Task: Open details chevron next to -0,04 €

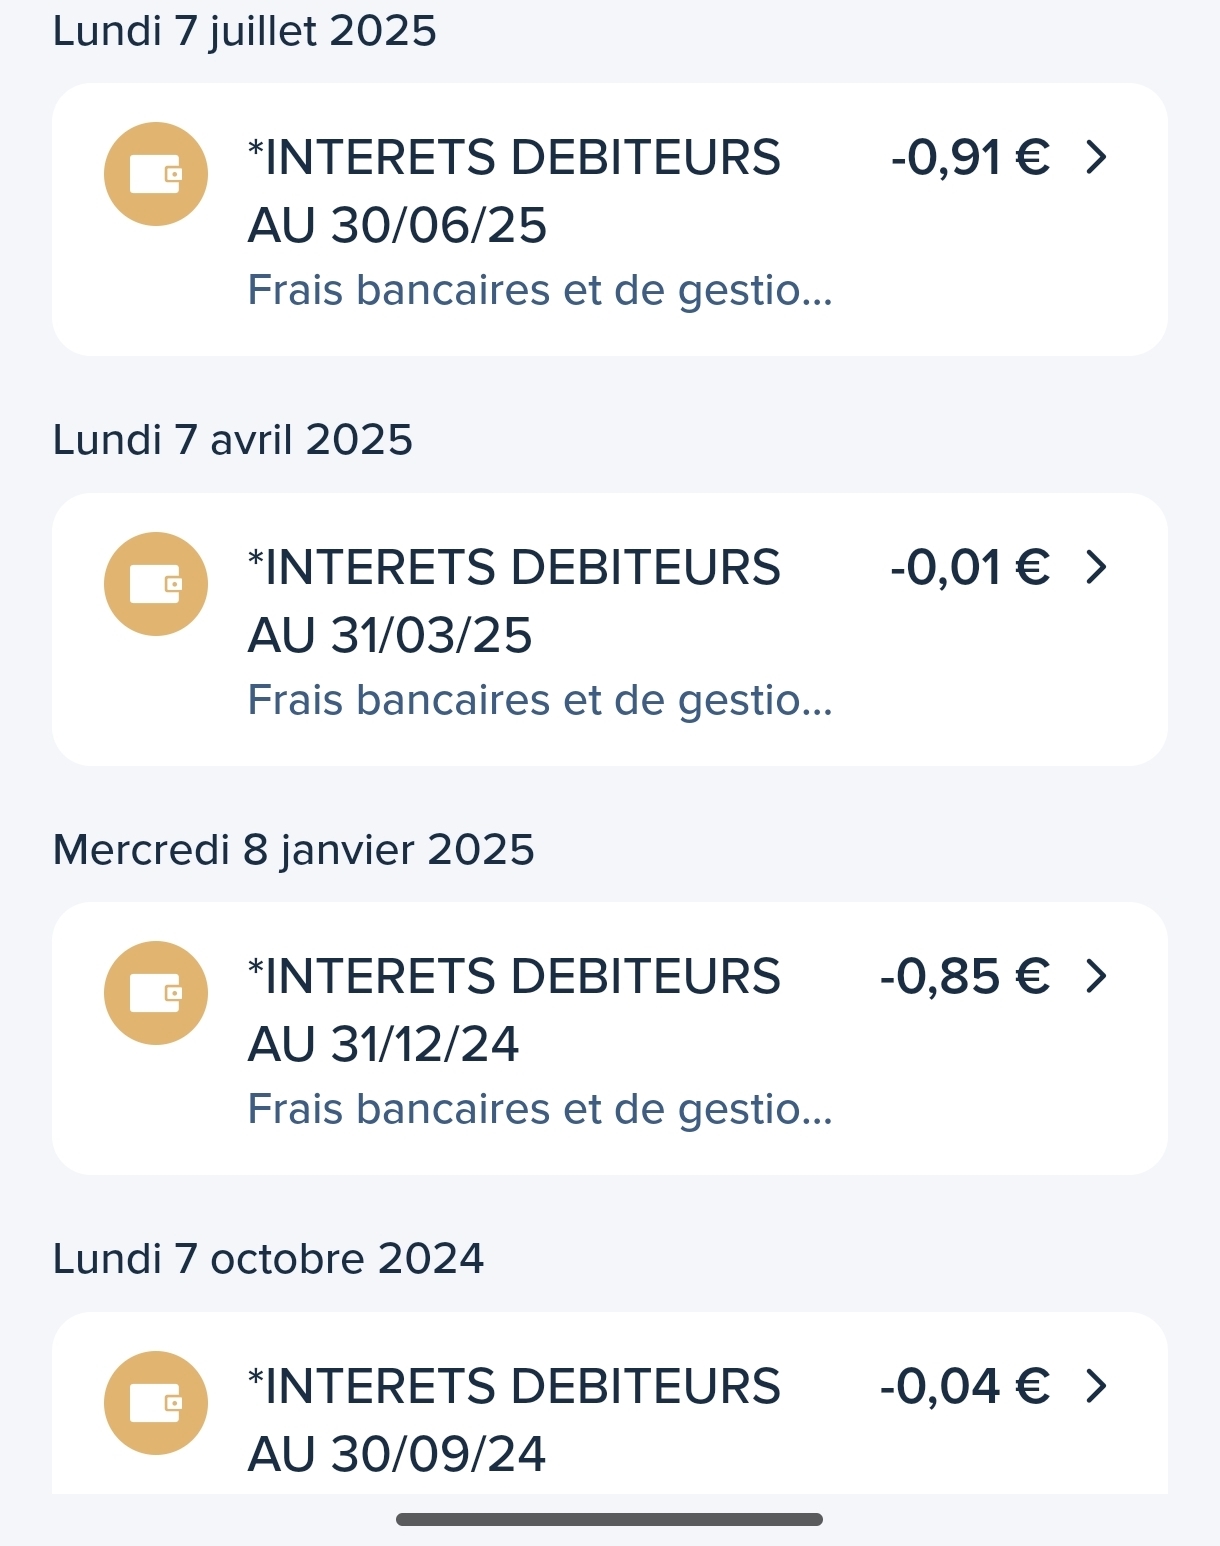Action: (x=1097, y=1386)
